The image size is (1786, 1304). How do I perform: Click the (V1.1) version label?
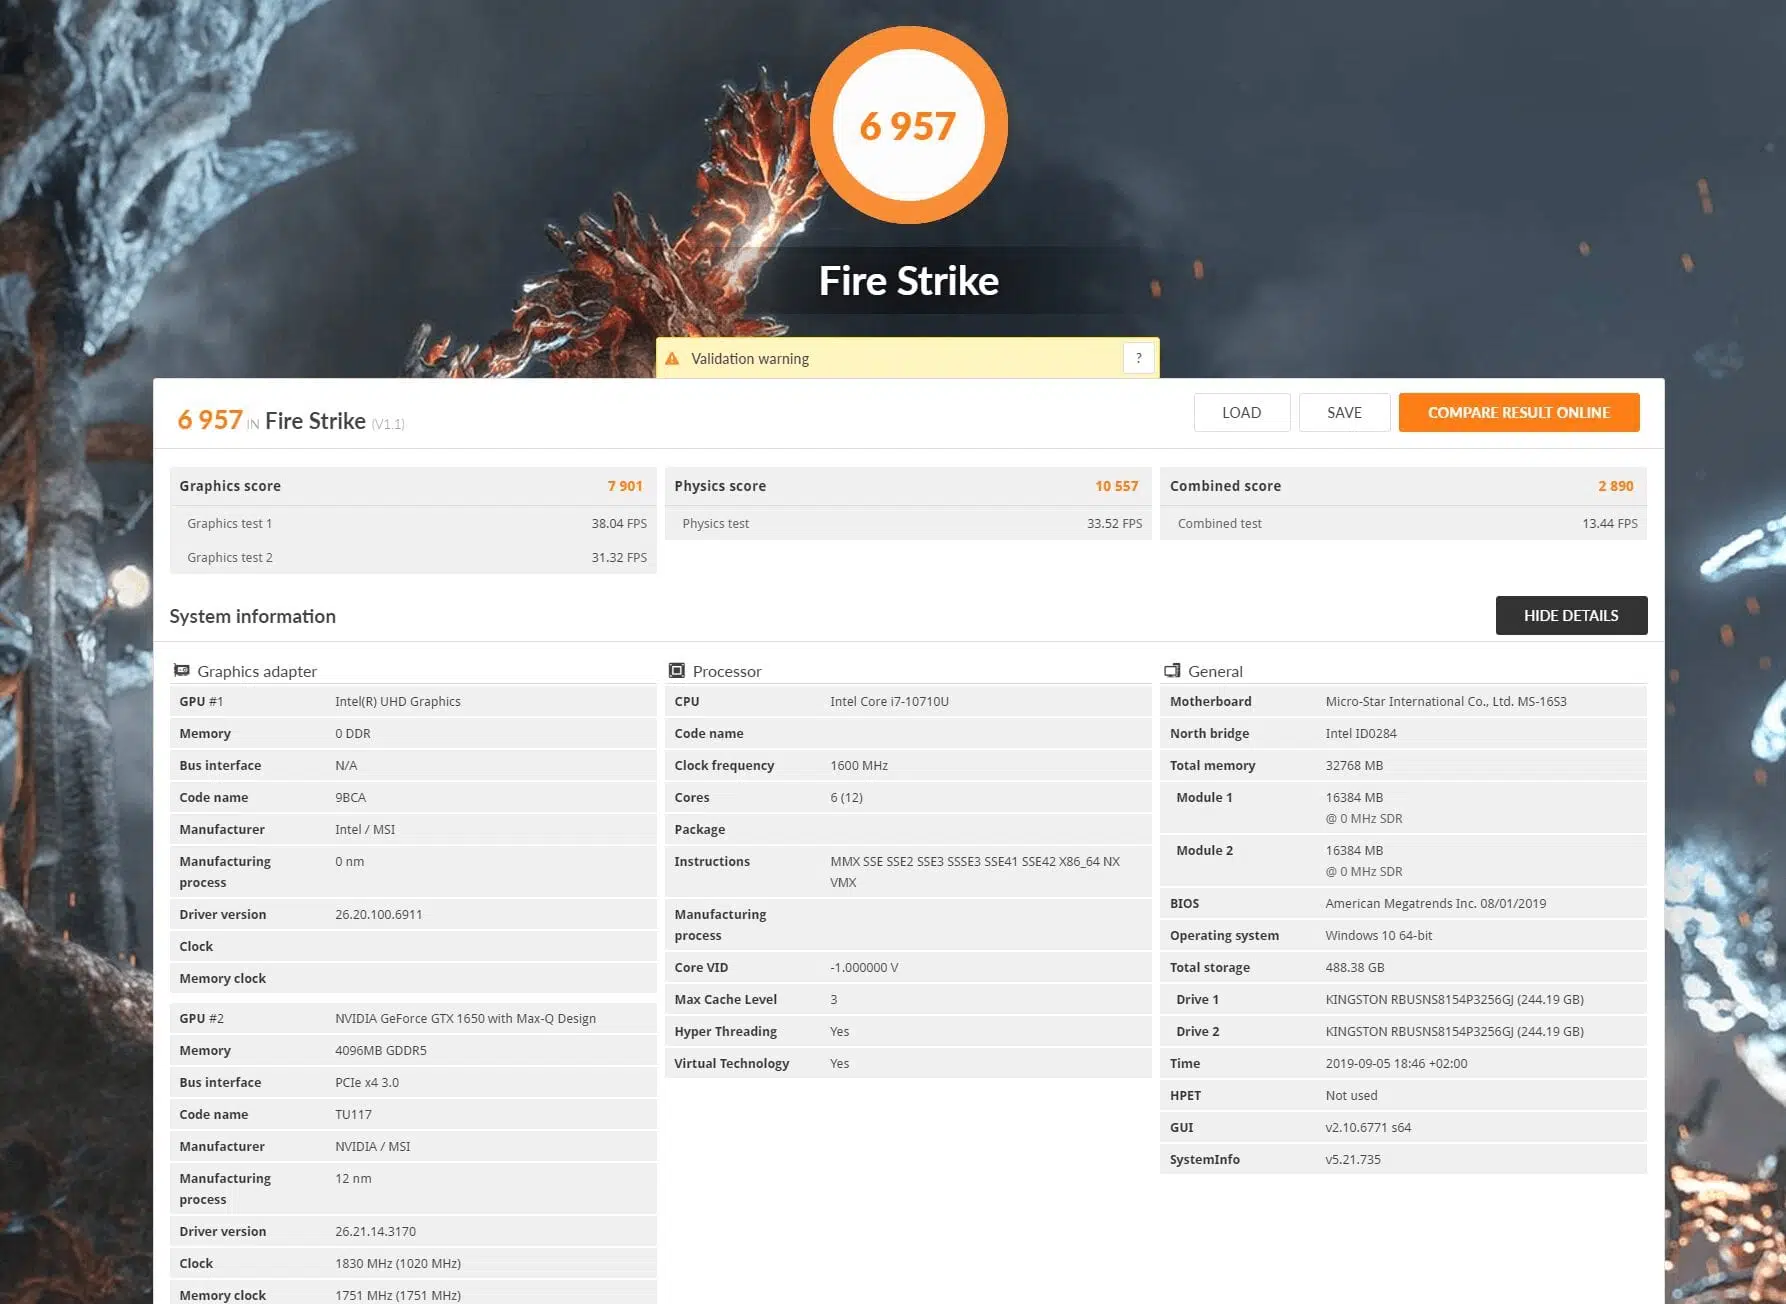pyautogui.click(x=388, y=424)
